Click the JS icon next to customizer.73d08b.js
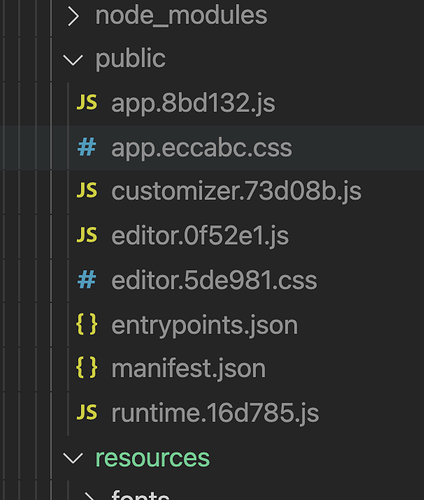The width and height of the screenshot is (424, 500). pyautogui.click(x=87, y=190)
